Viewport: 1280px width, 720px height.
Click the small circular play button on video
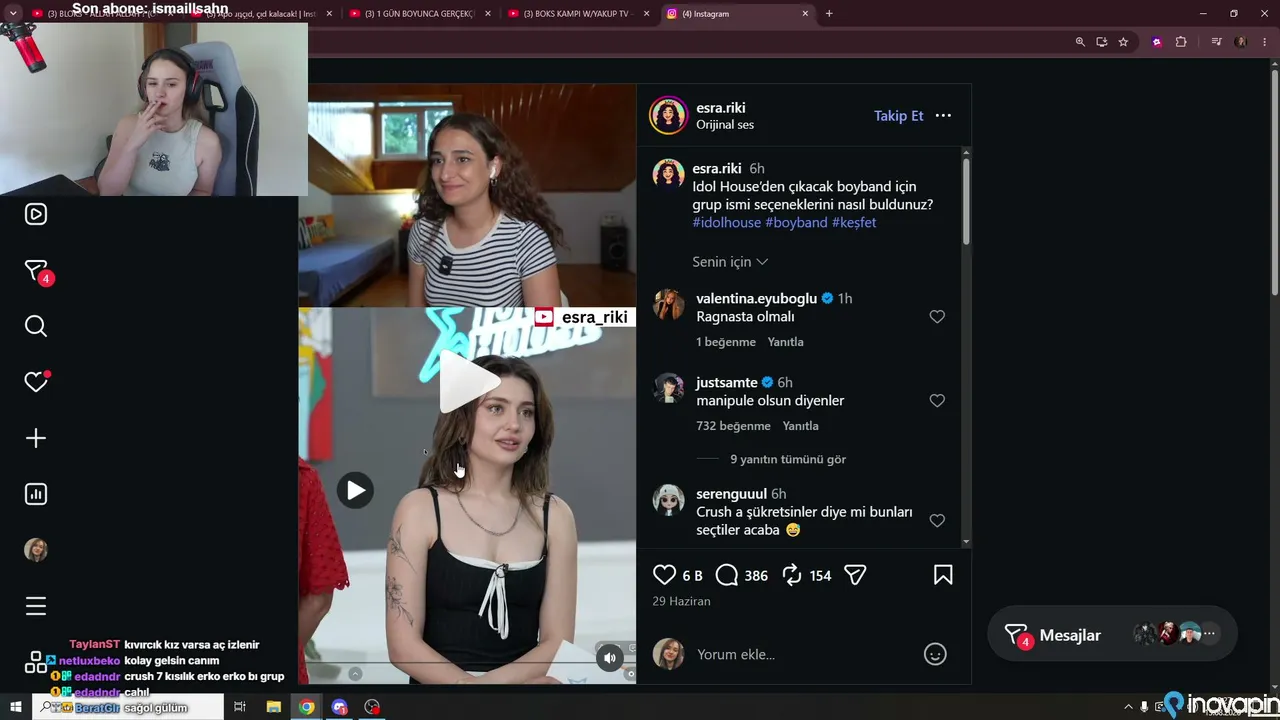coord(355,490)
